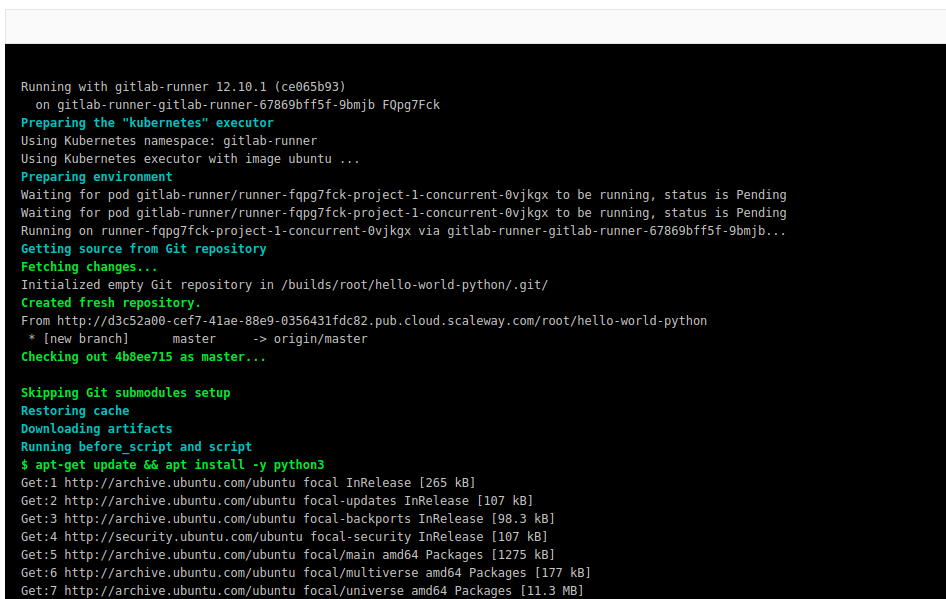Click the 'Checking out 4b8ee715 as master...' line
Image resolution: width=946 pixels, height=599 pixels.
143,357
